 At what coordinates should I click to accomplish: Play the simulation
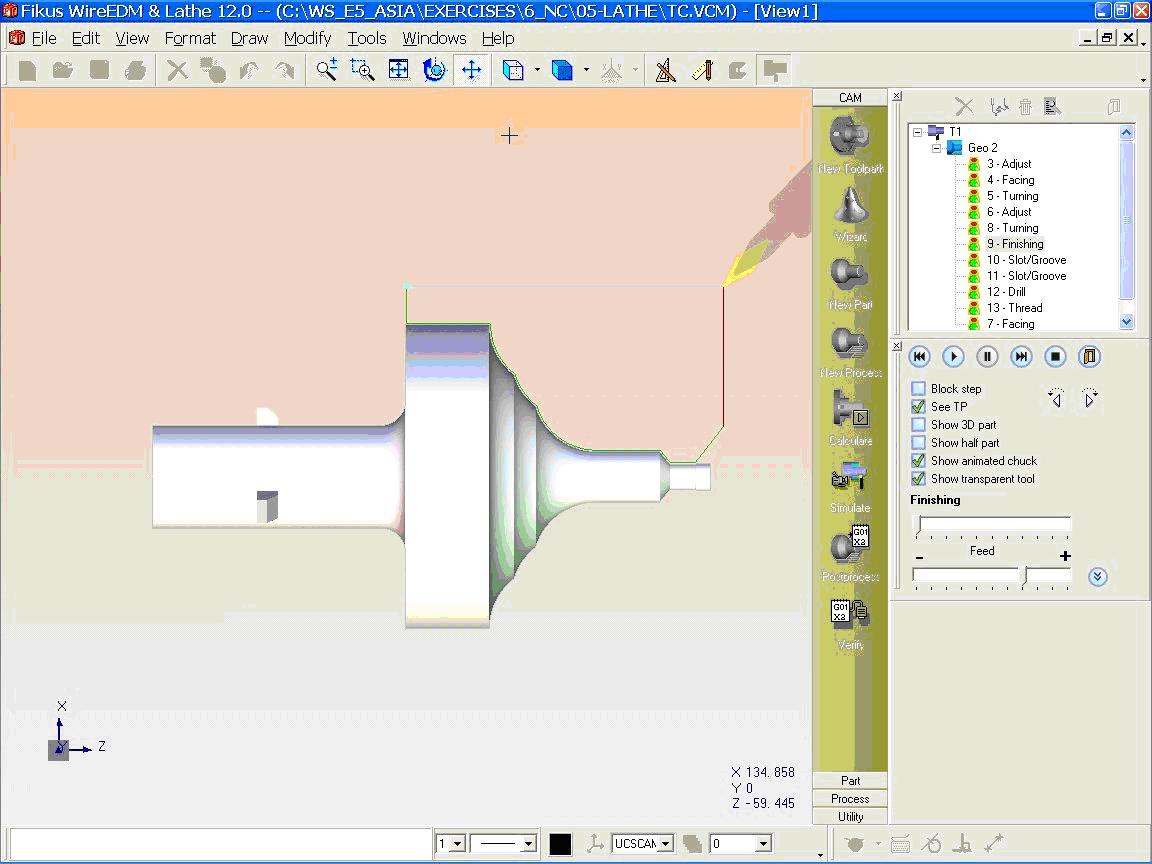tap(953, 356)
